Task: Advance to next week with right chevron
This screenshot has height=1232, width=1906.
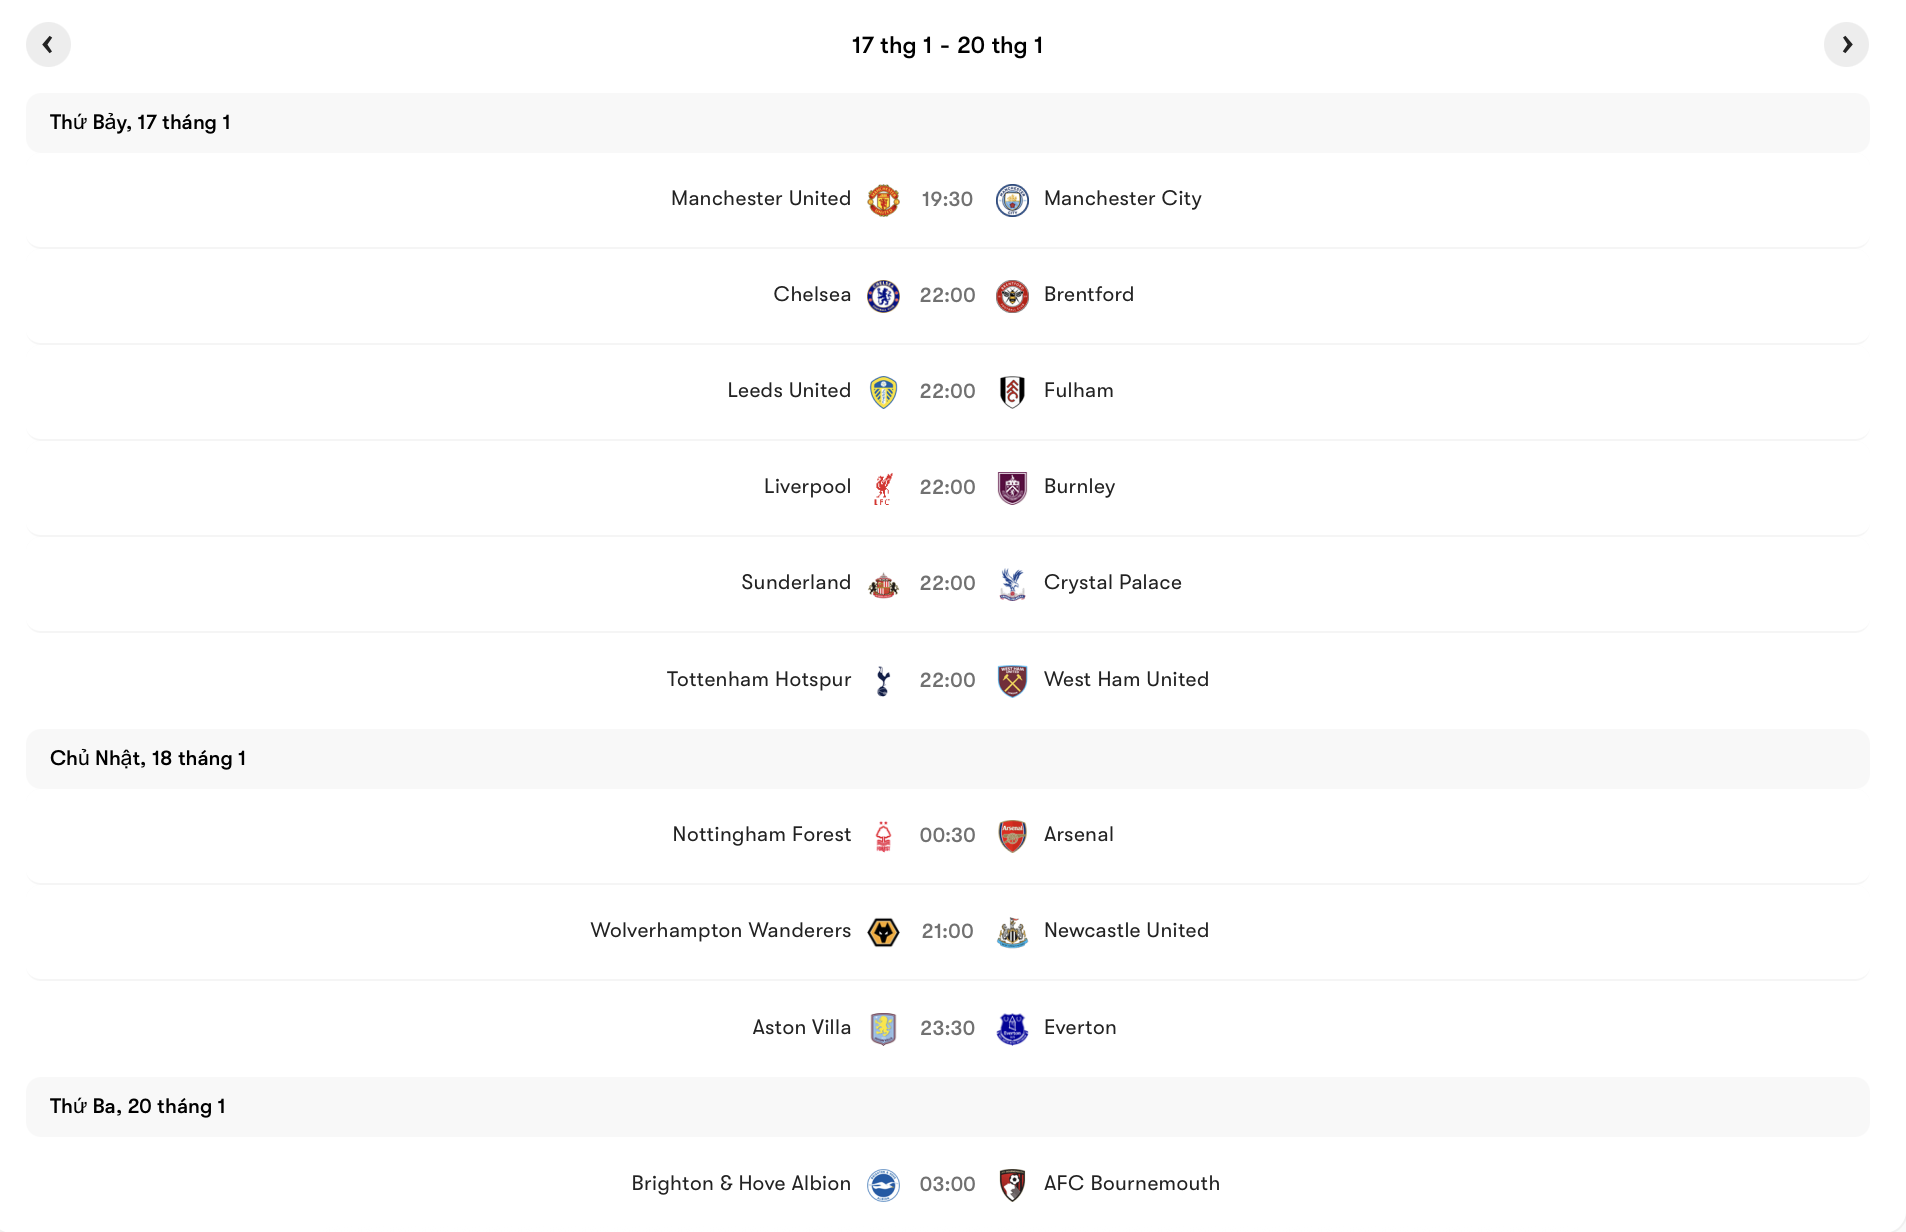Action: coord(1847,44)
